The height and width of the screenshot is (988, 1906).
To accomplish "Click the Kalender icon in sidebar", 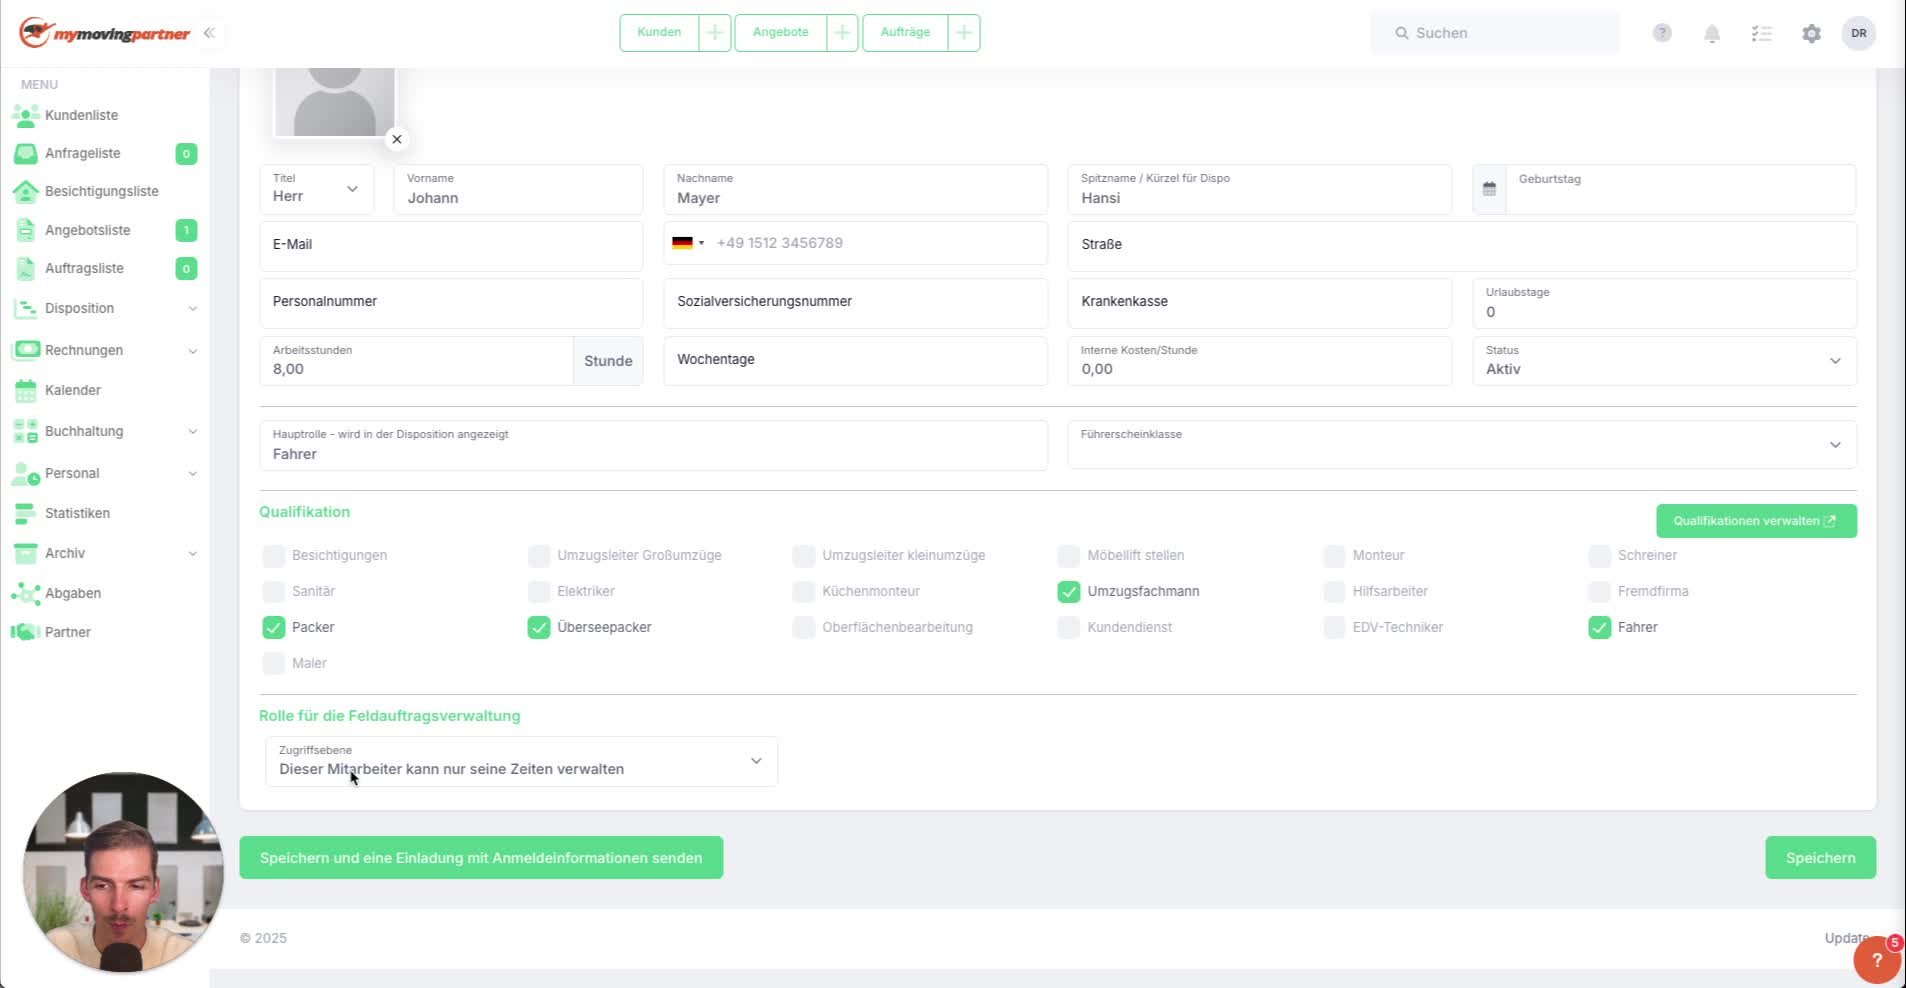I will [x=25, y=390].
